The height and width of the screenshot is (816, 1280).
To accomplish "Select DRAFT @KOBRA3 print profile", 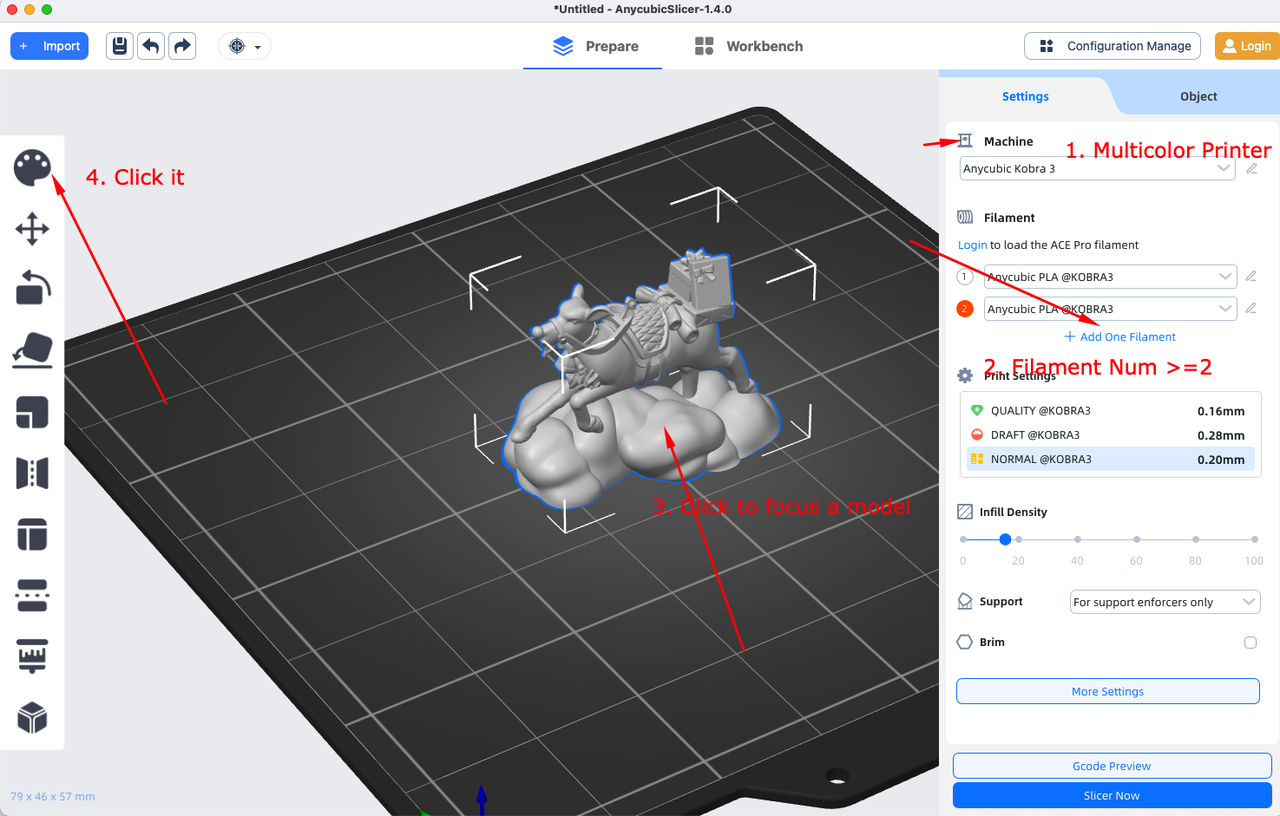I will [x=1108, y=435].
